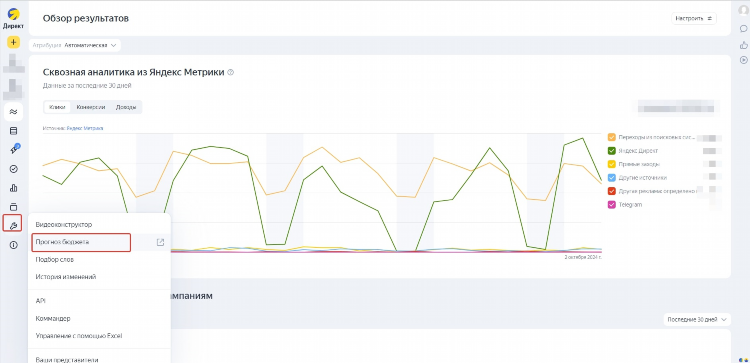Toggle the Яндекс Директ legend checkbox

tap(611, 151)
